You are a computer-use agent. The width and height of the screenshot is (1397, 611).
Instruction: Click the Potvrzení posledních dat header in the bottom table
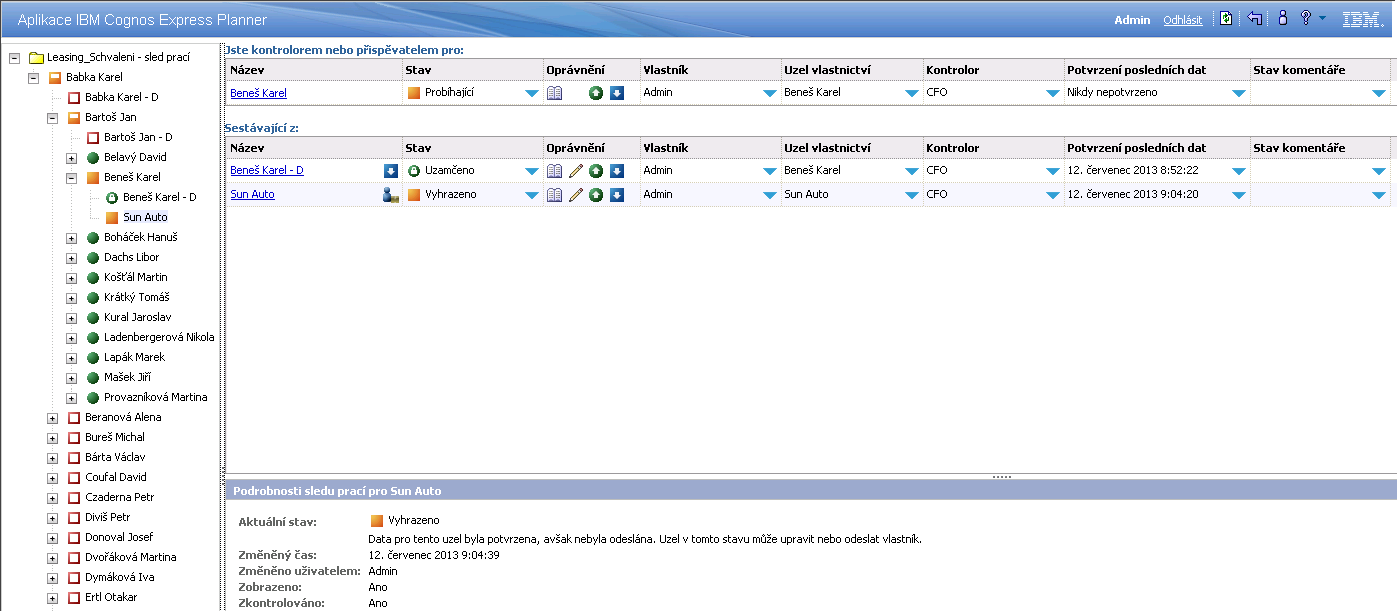[x=1156, y=148]
